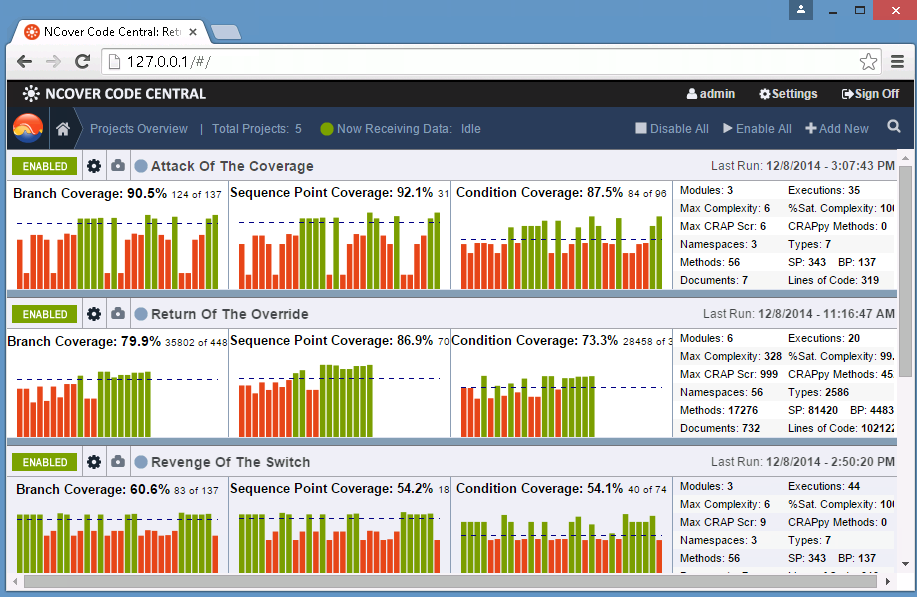Screen dimensions: 917x597
Task: Open the gear icon for Revenge Of The Switch
Action: [x=94, y=462]
